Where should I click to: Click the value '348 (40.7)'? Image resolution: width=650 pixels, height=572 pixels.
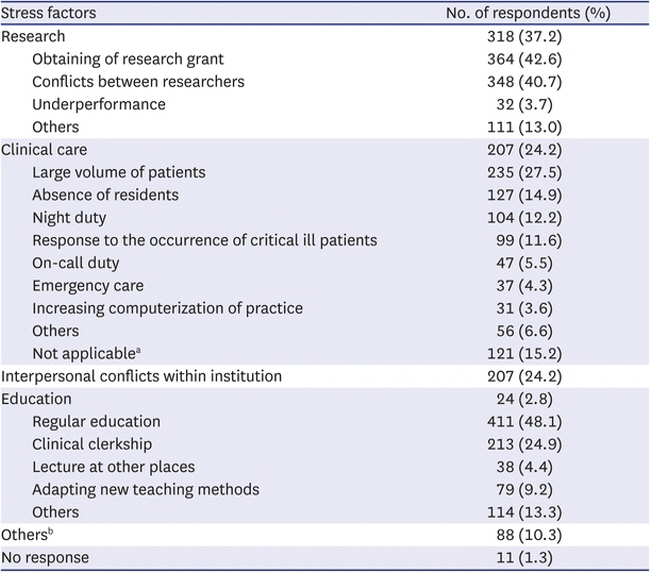click(x=524, y=82)
